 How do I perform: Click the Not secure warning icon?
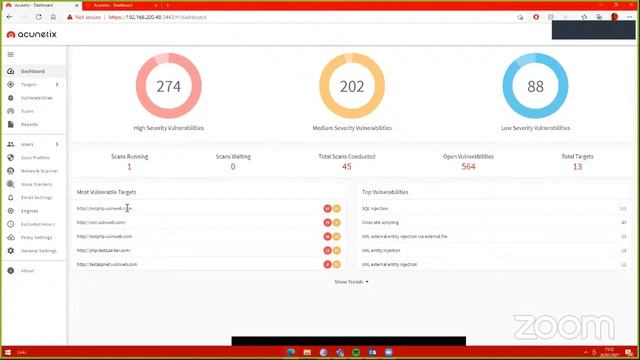point(70,17)
